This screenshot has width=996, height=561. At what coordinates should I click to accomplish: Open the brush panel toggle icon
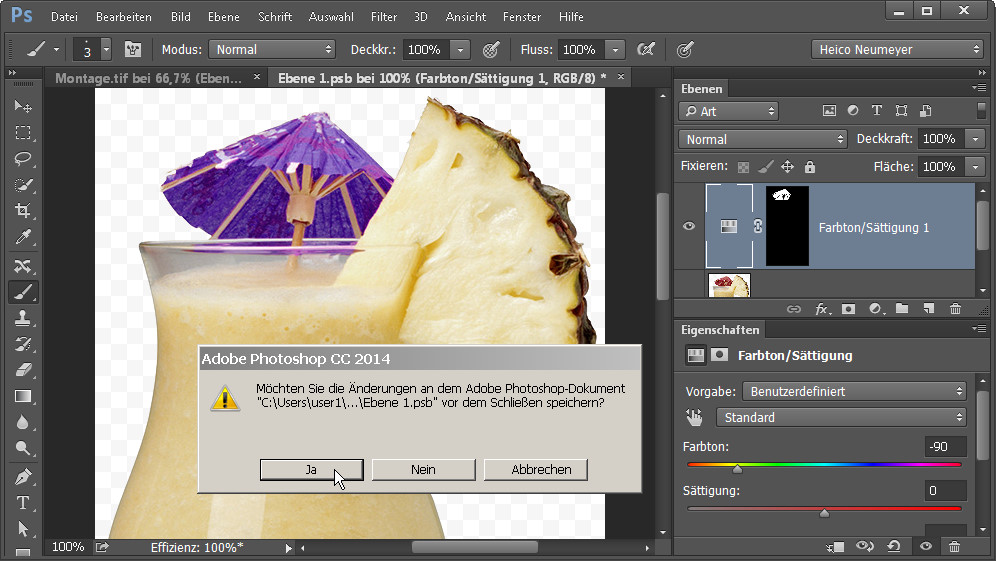coord(133,50)
